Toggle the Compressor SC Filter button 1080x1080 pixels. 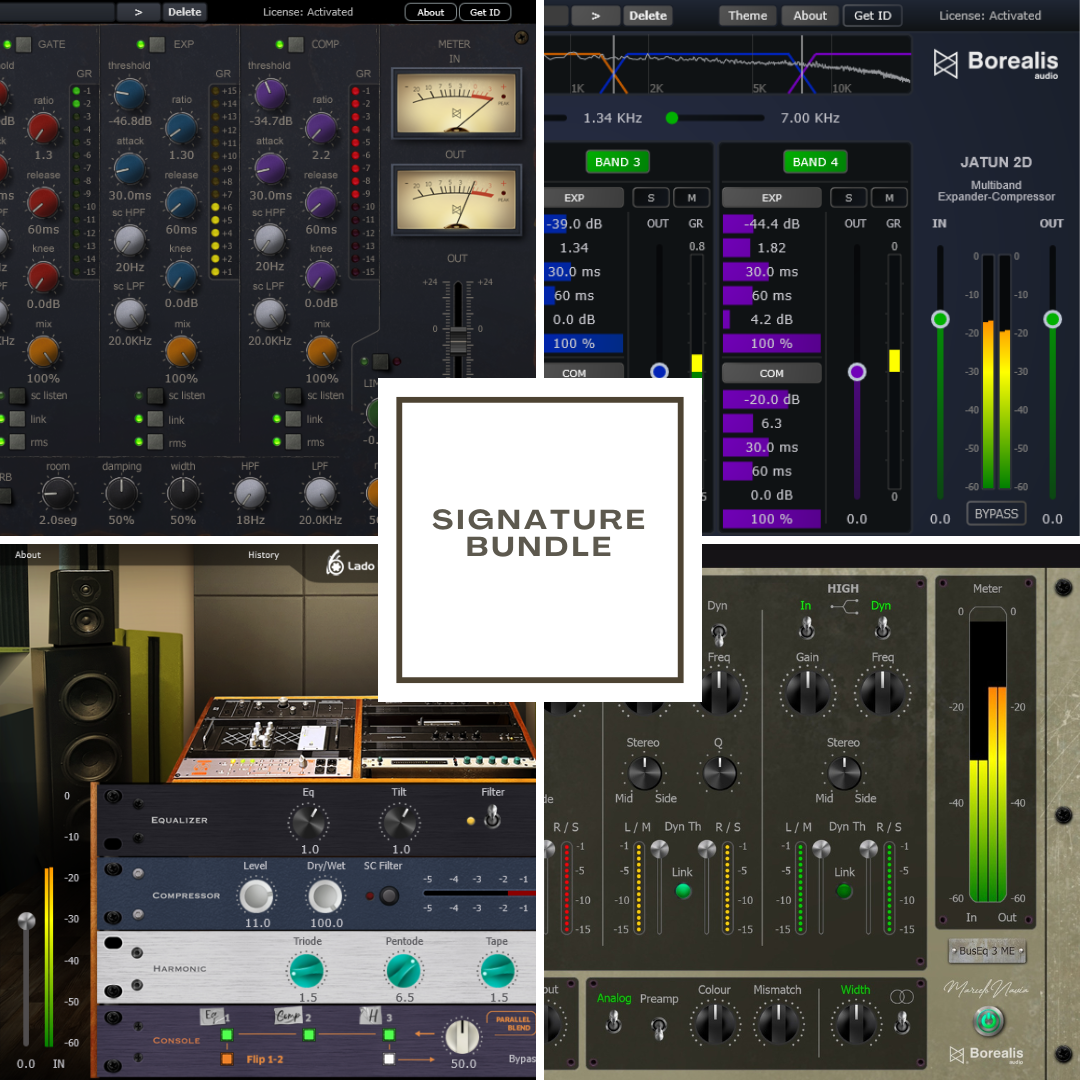tap(389, 895)
